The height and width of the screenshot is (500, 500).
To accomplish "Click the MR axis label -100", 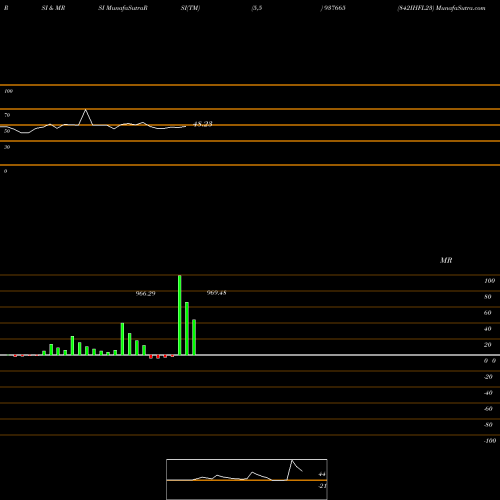I will (490, 441).
